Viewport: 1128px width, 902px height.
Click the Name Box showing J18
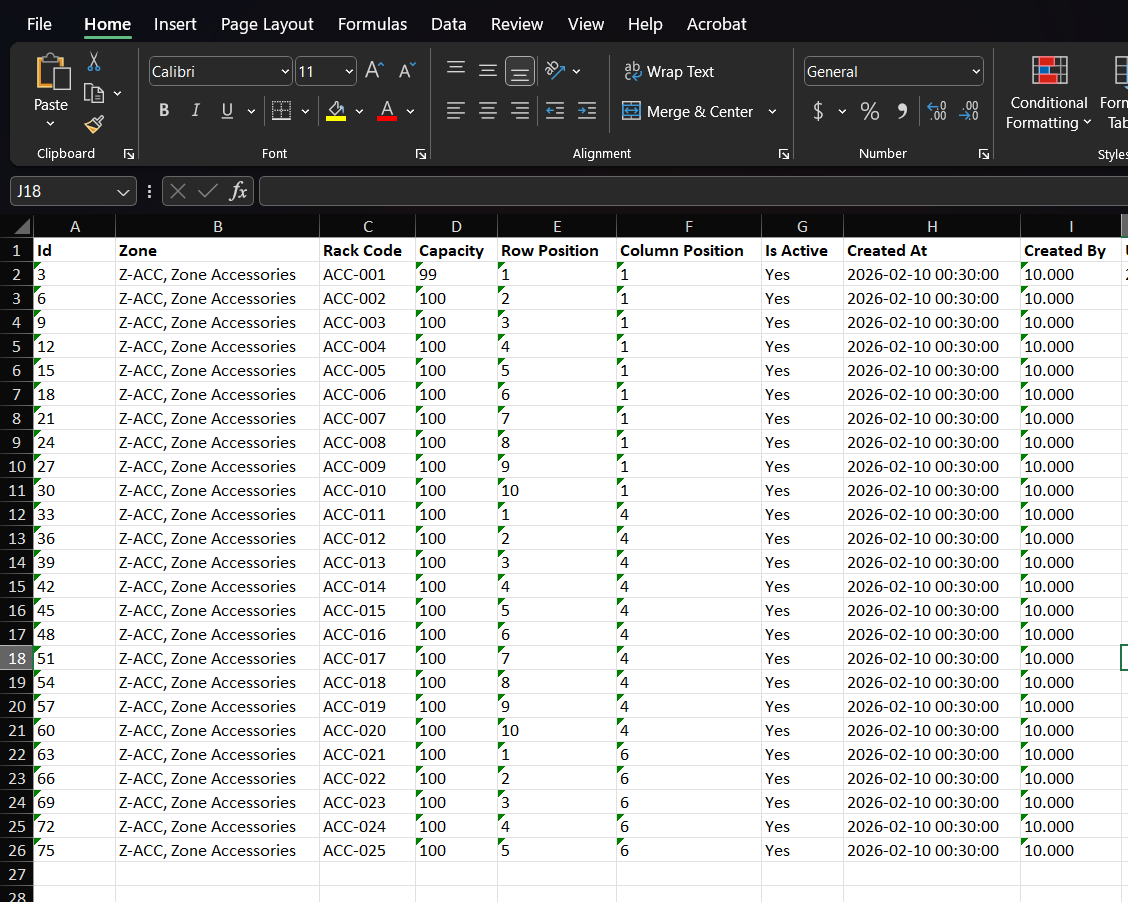(62, 191)
